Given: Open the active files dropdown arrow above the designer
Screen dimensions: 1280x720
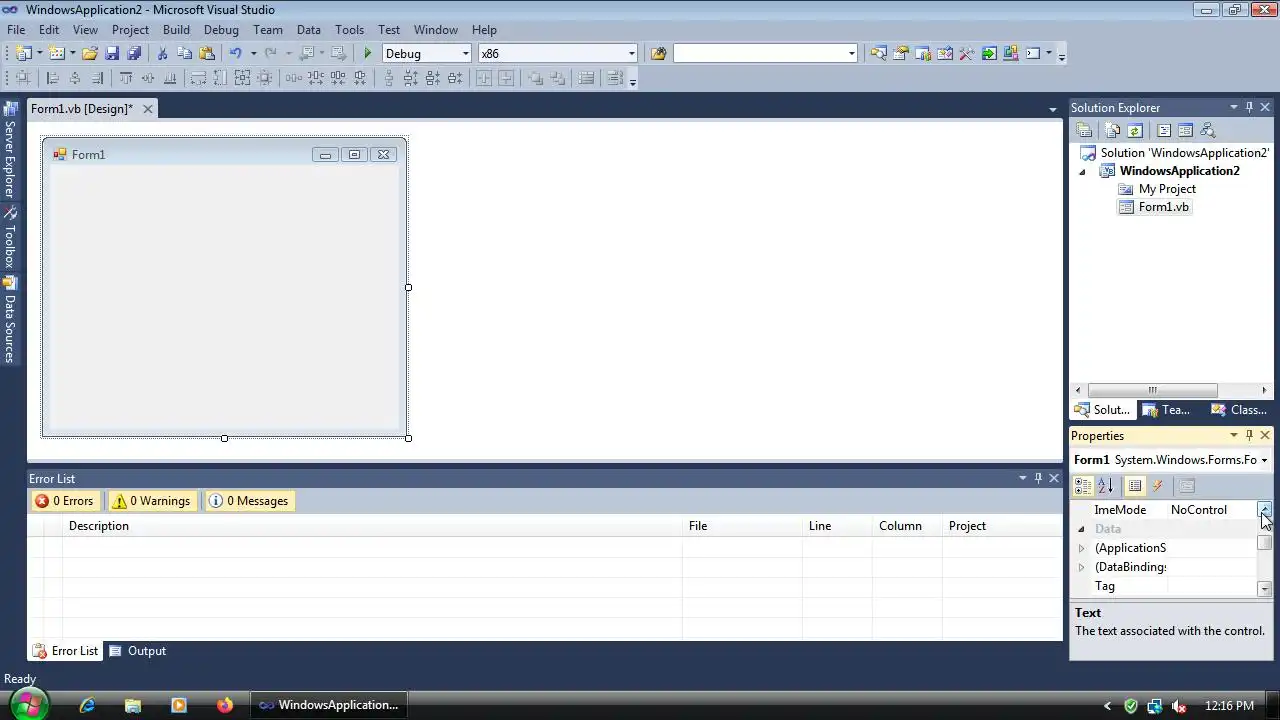Looking at the screenshot, I should (1052, 109).
